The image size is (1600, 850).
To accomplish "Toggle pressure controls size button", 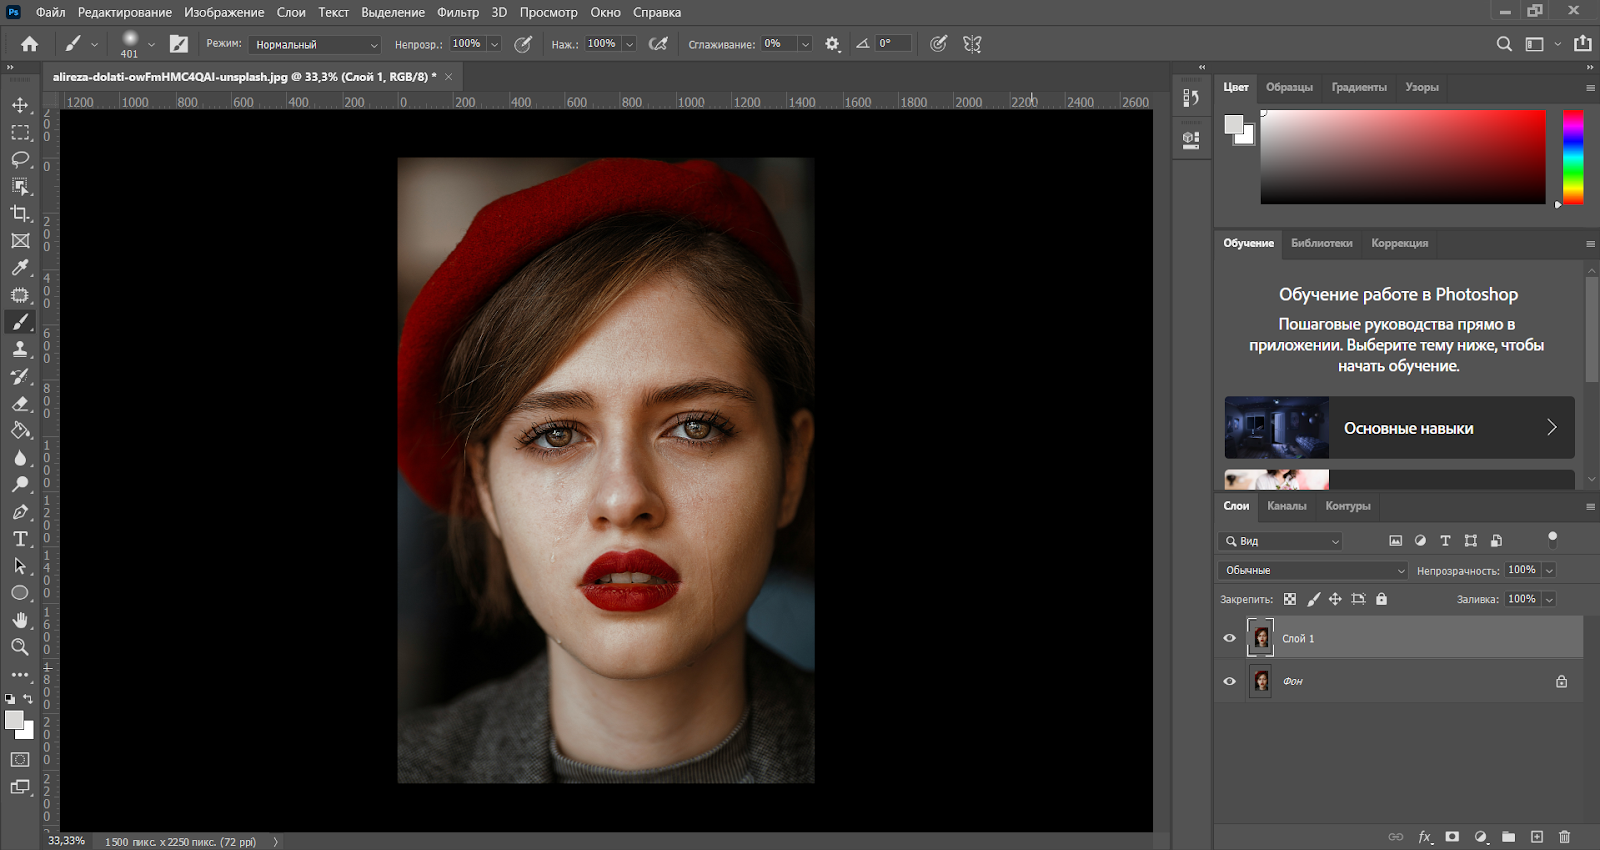I will [938, 44].
